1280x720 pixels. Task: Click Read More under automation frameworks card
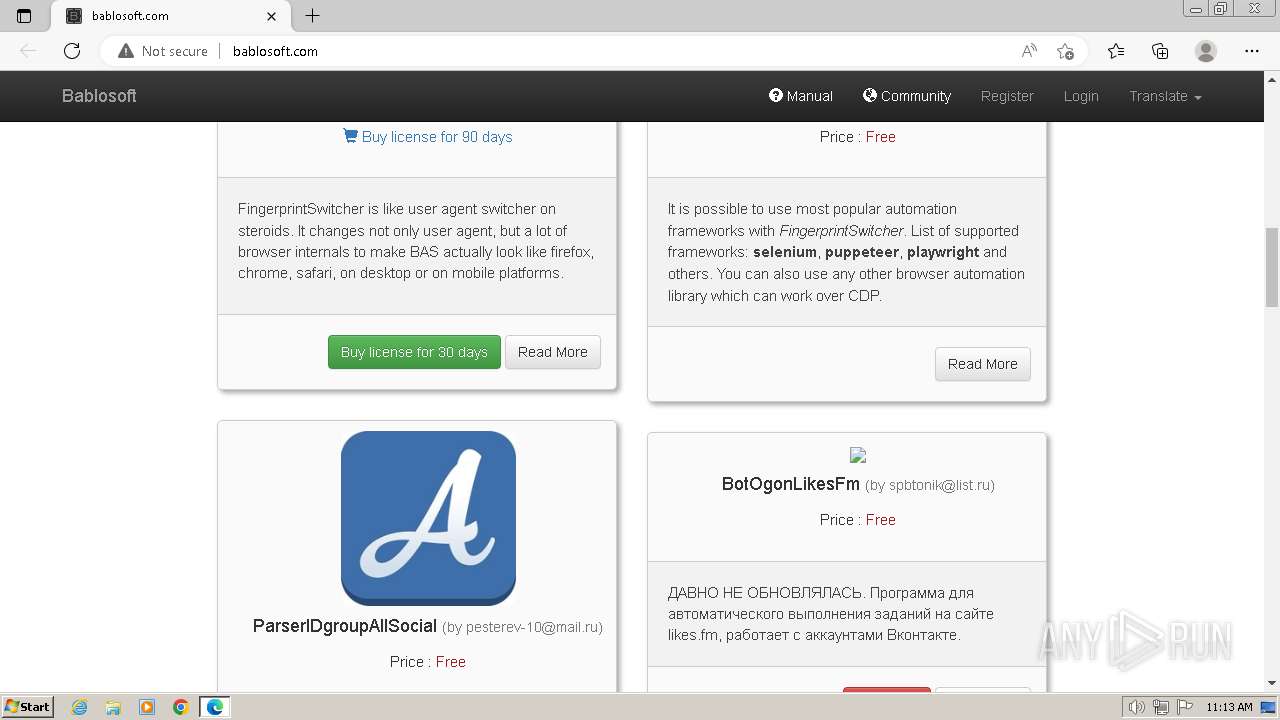tap(983, 364)
